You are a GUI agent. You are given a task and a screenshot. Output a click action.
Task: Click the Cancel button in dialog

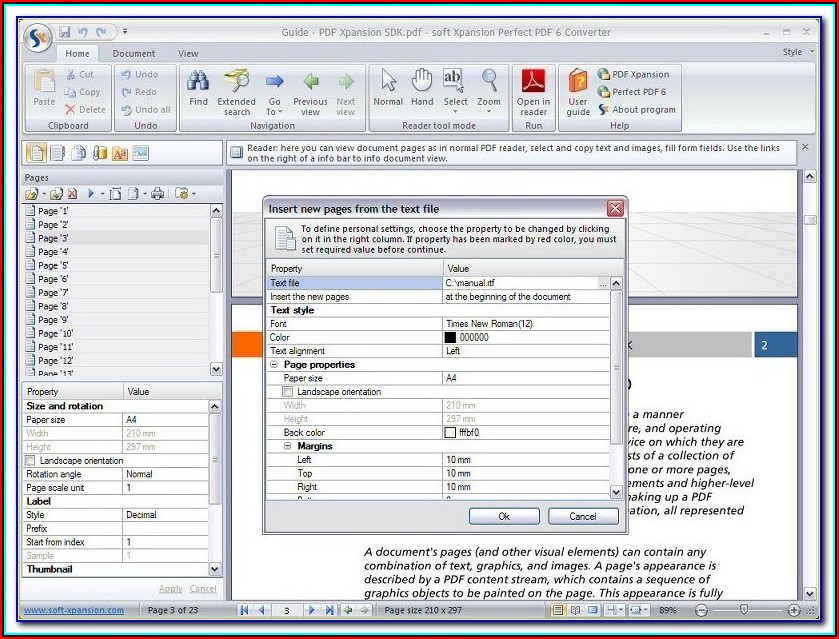click(x=583, y=516)
